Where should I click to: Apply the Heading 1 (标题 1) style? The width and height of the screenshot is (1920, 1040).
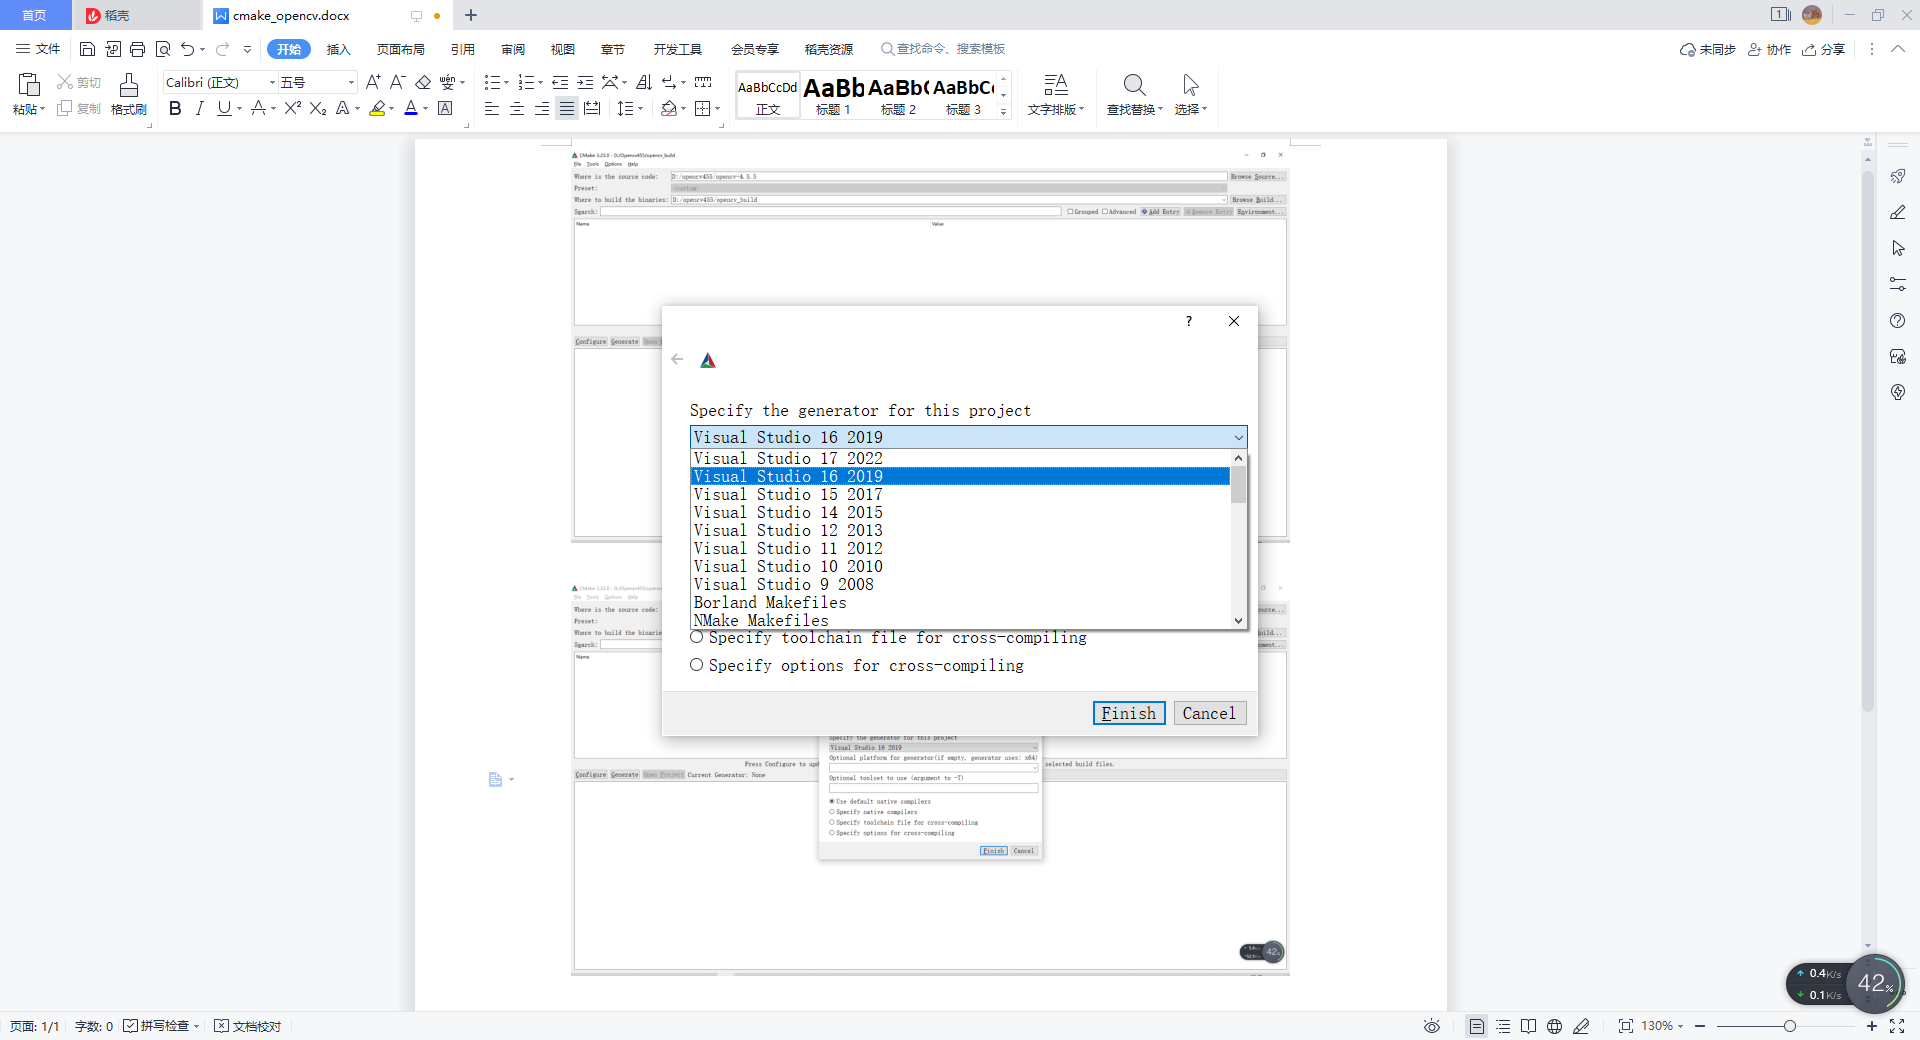tap(833, 95)
